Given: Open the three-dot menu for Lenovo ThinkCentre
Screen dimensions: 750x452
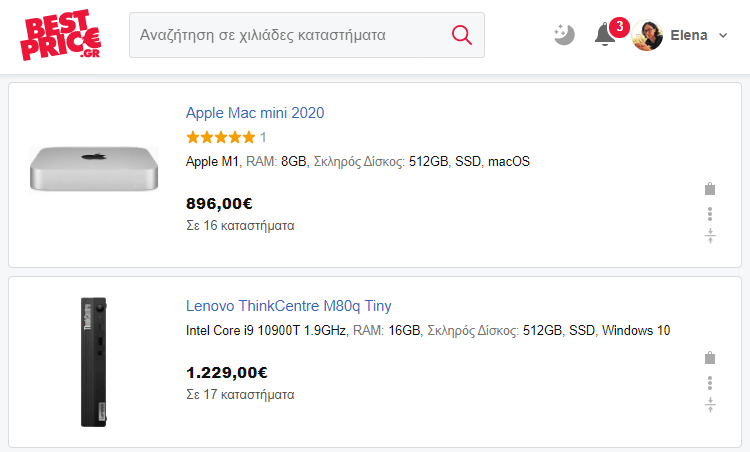Looking at the screenshot, I should [710, 383].
